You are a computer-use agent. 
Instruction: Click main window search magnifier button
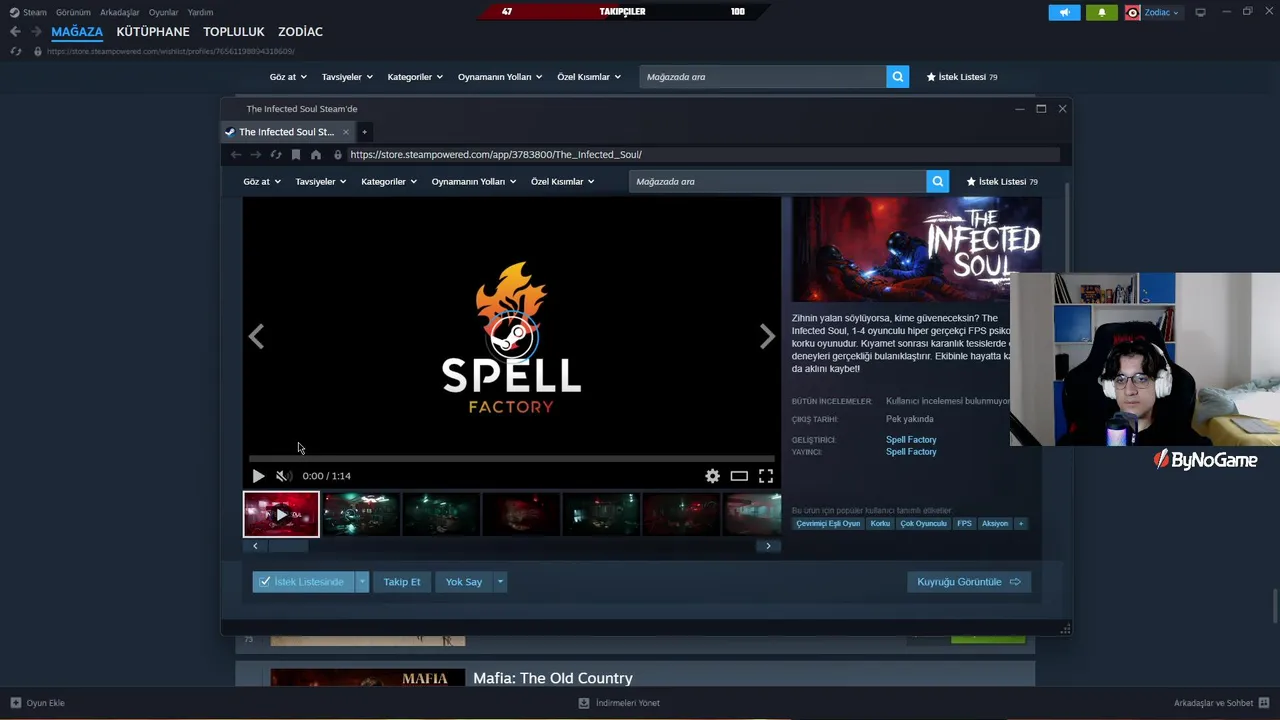[x=897, y=77]
